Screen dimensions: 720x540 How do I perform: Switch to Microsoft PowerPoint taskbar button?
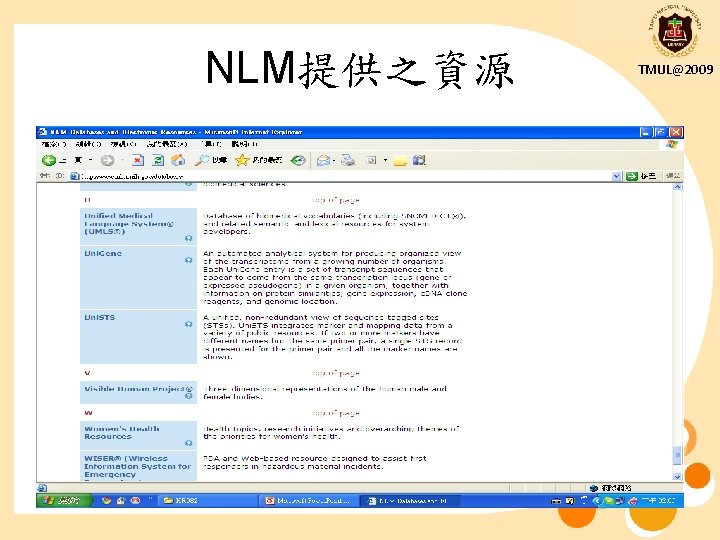pos(309,501)
